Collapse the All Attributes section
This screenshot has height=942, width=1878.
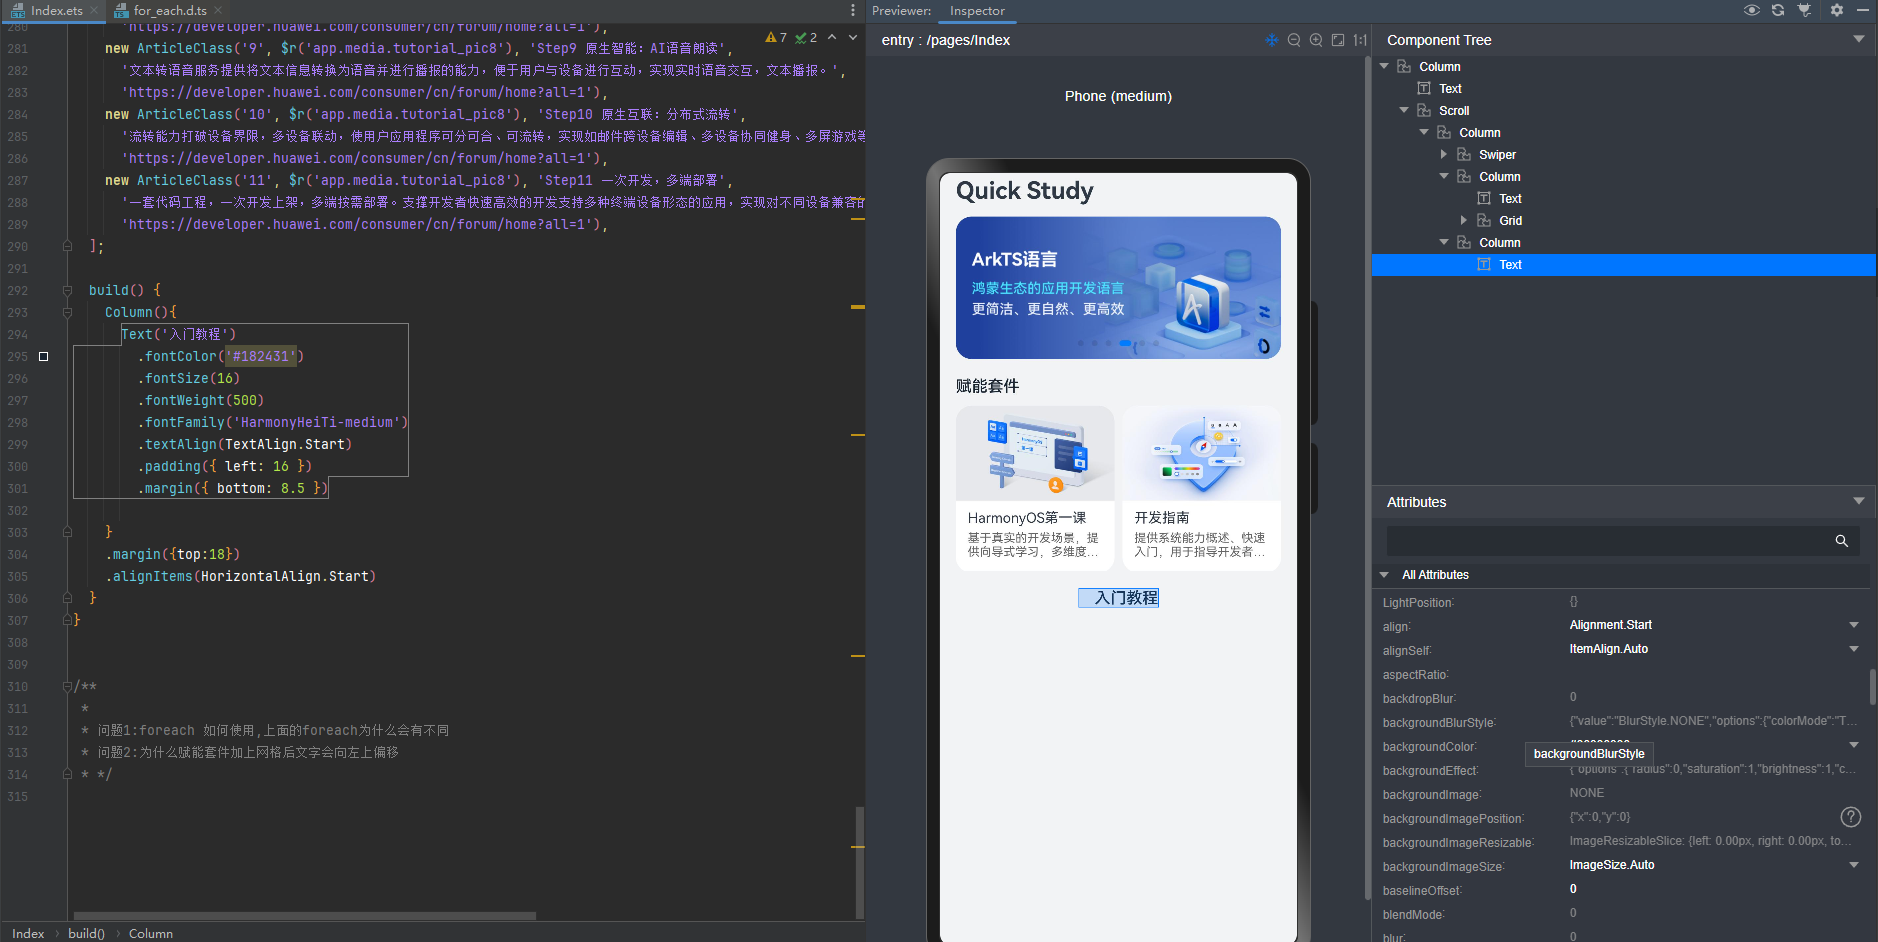(x=1384, y=575)
